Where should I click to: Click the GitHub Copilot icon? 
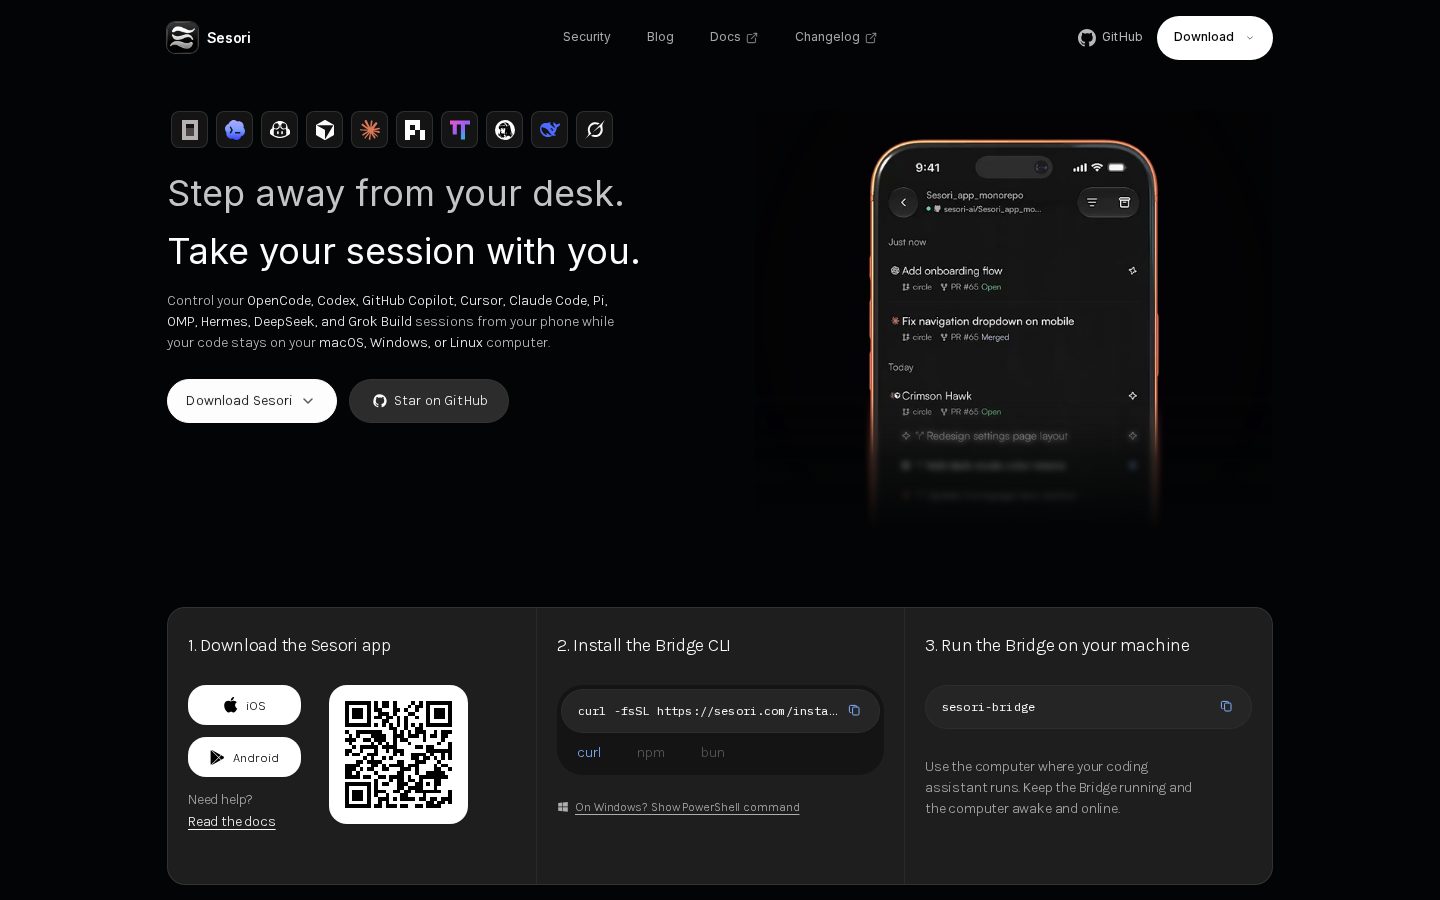(279, 129)
